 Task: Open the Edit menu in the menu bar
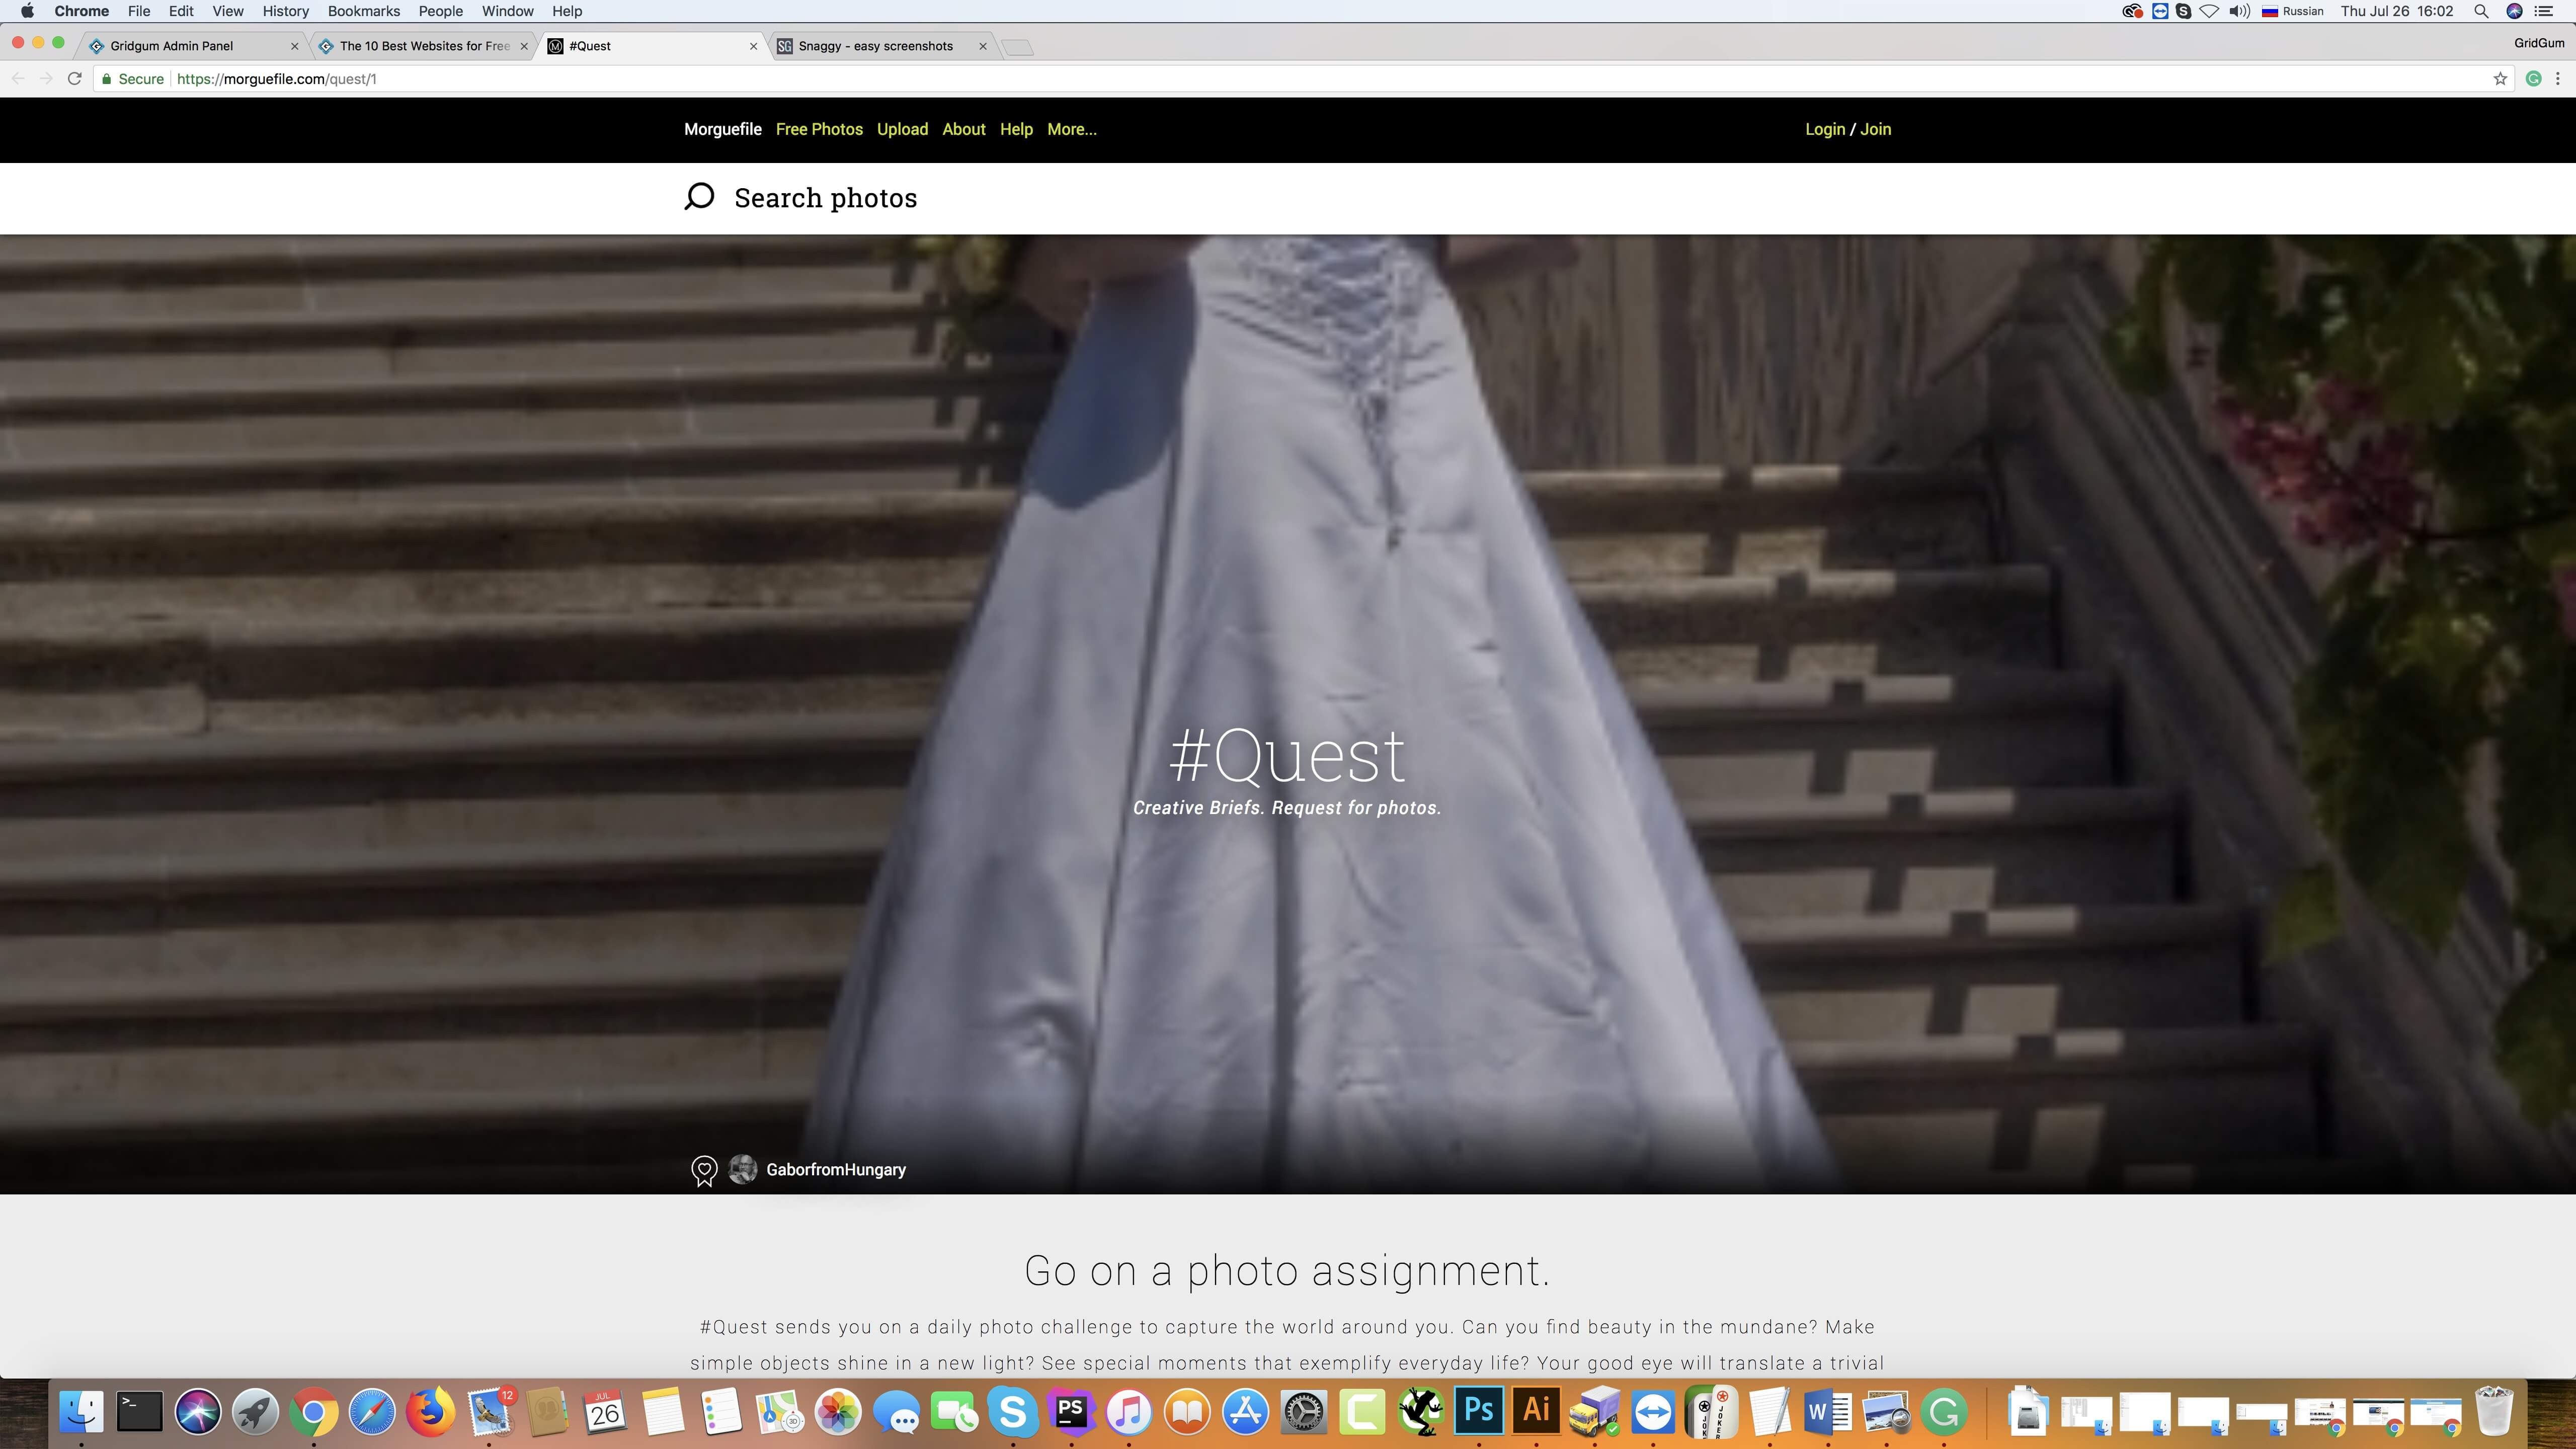[181, 11]
